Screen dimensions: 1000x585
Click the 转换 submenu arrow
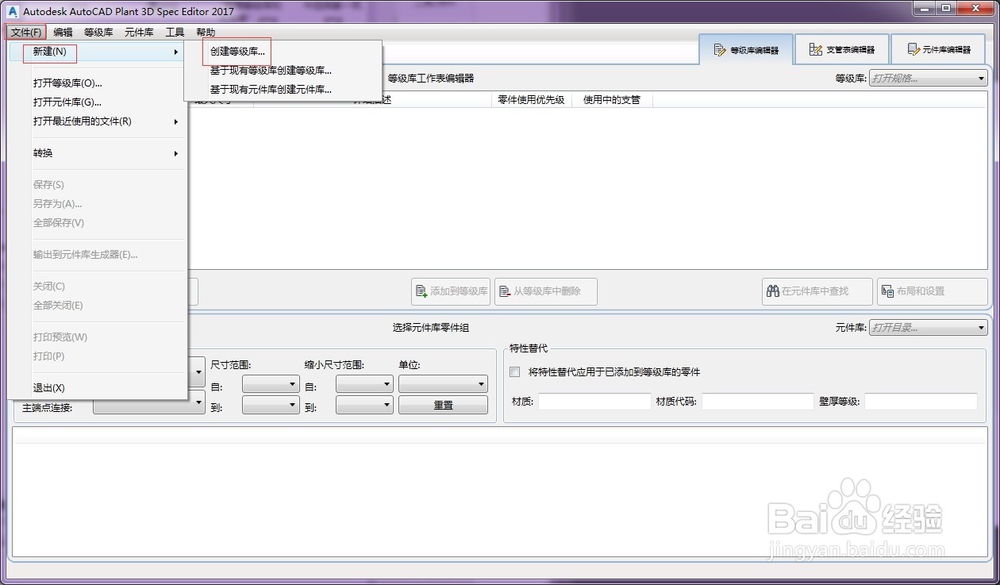175,154
